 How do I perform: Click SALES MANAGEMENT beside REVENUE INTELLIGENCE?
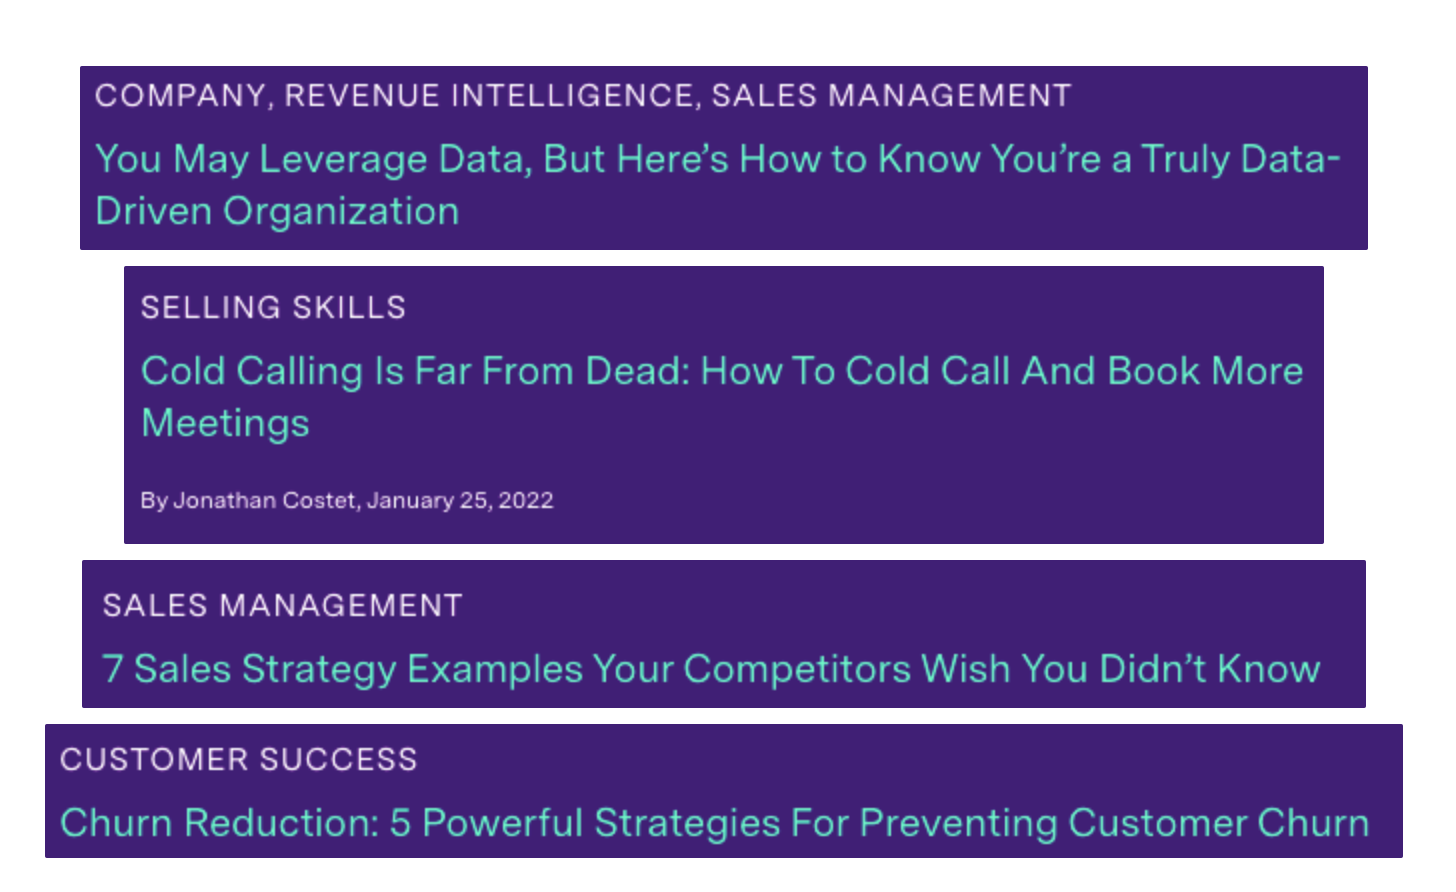tap(891, 96)
